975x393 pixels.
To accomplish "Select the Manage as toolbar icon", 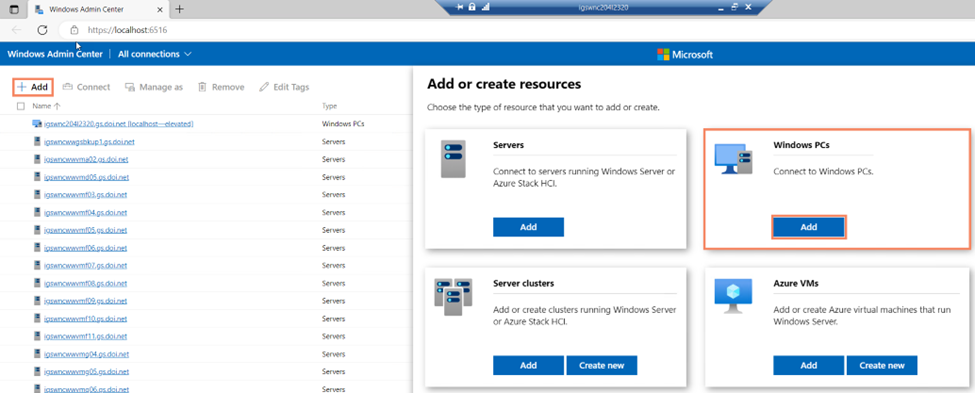I will [x=130, y=87].
